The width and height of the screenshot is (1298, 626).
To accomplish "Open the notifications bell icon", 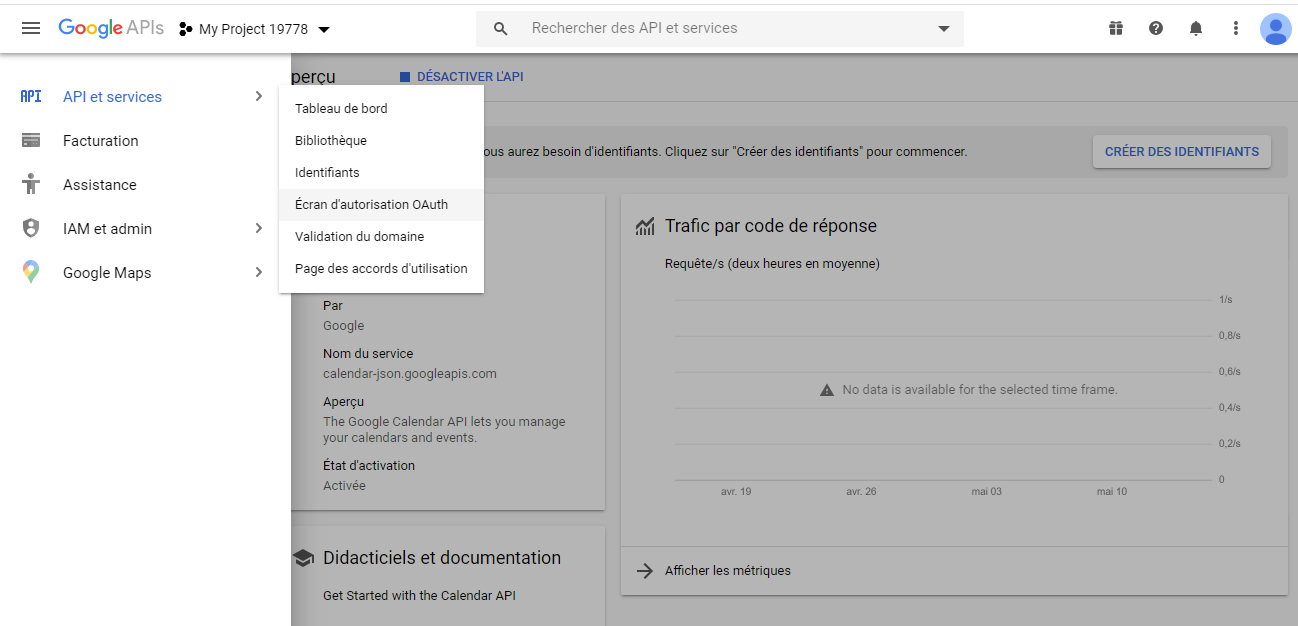I will 1196,28.
